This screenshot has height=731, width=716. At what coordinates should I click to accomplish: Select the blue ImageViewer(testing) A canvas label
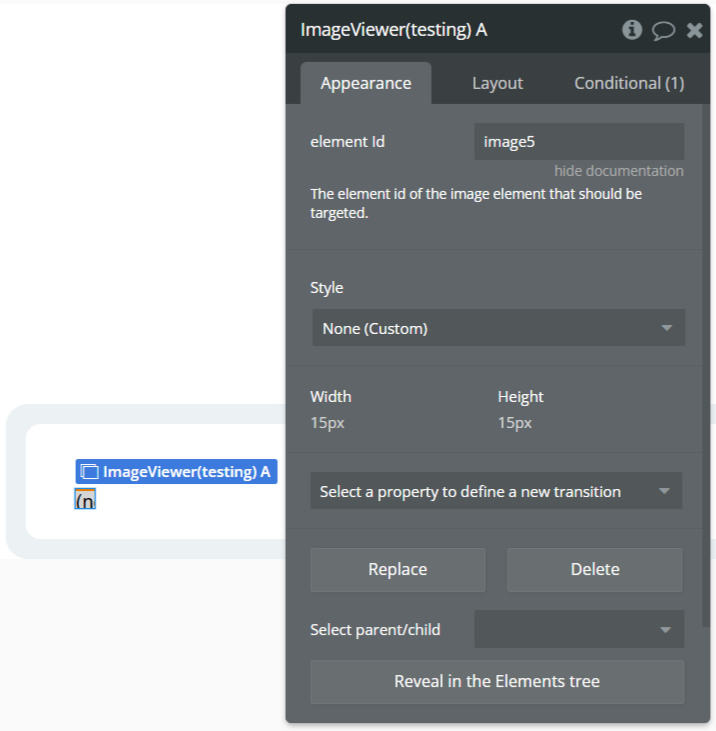pos(186,472)
